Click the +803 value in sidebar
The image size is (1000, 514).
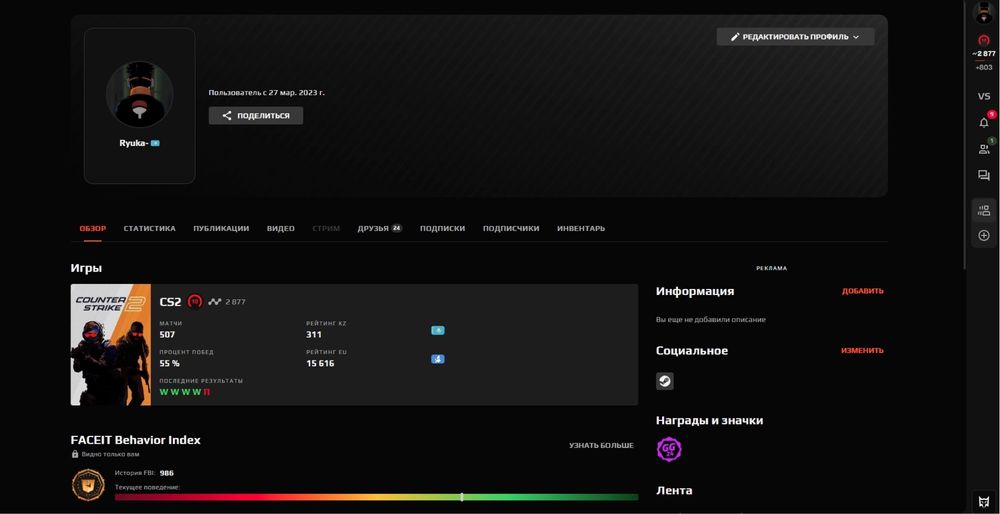click(x=984, y=67)
